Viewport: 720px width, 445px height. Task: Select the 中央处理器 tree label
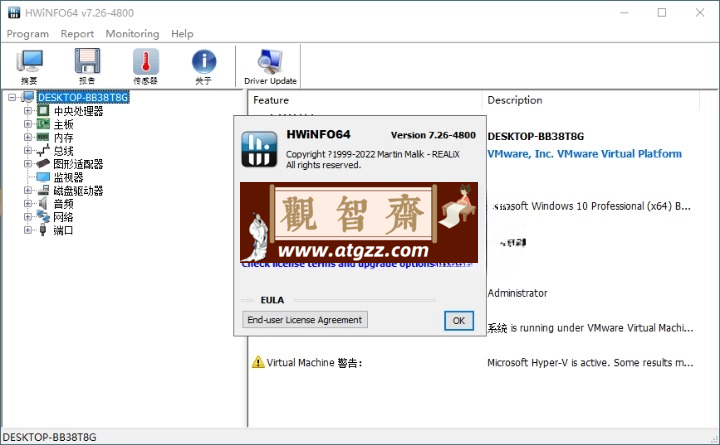(79, 111)
